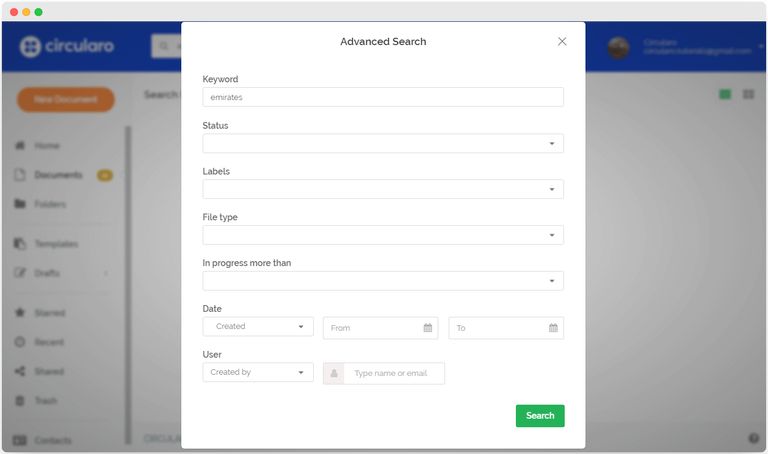Expand In progress more than dropdown
The image size is (768, 454).
pos(382,281)
